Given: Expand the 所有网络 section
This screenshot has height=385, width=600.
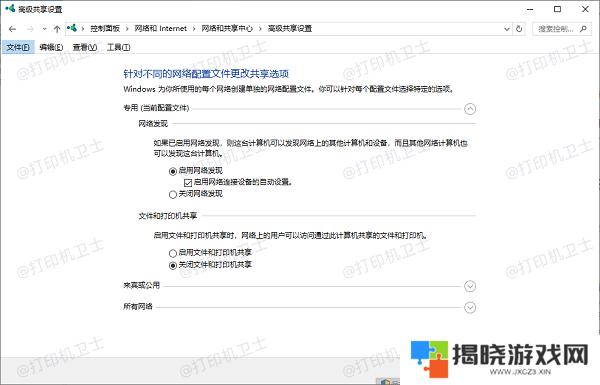Looking at the screenshot, I should (x=470, y=307).
